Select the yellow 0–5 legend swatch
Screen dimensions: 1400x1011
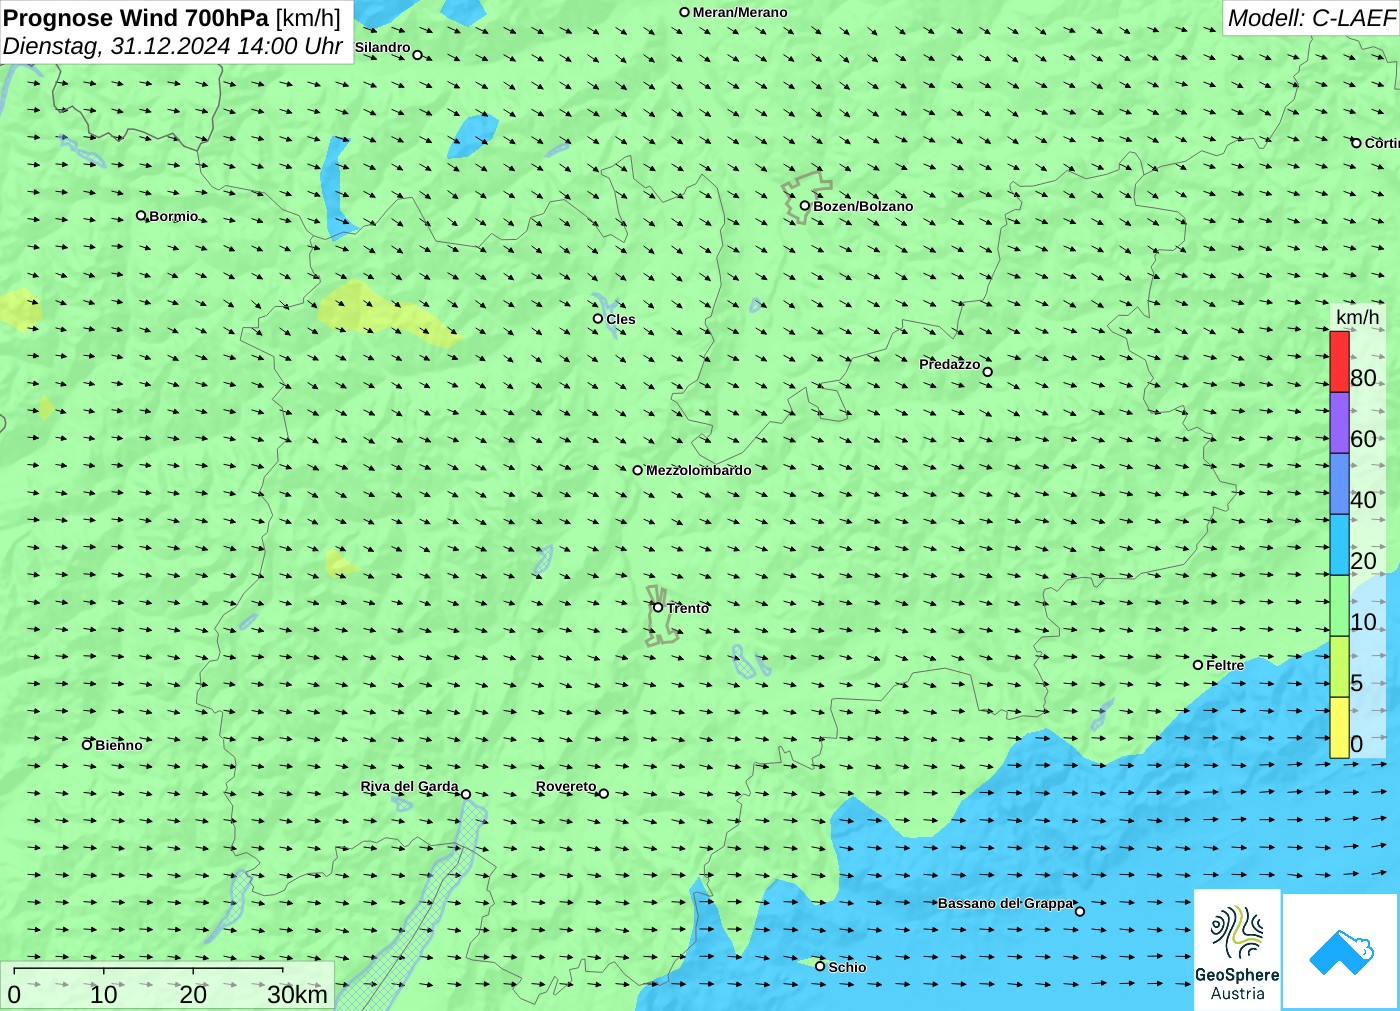(x=1339, y=728)
